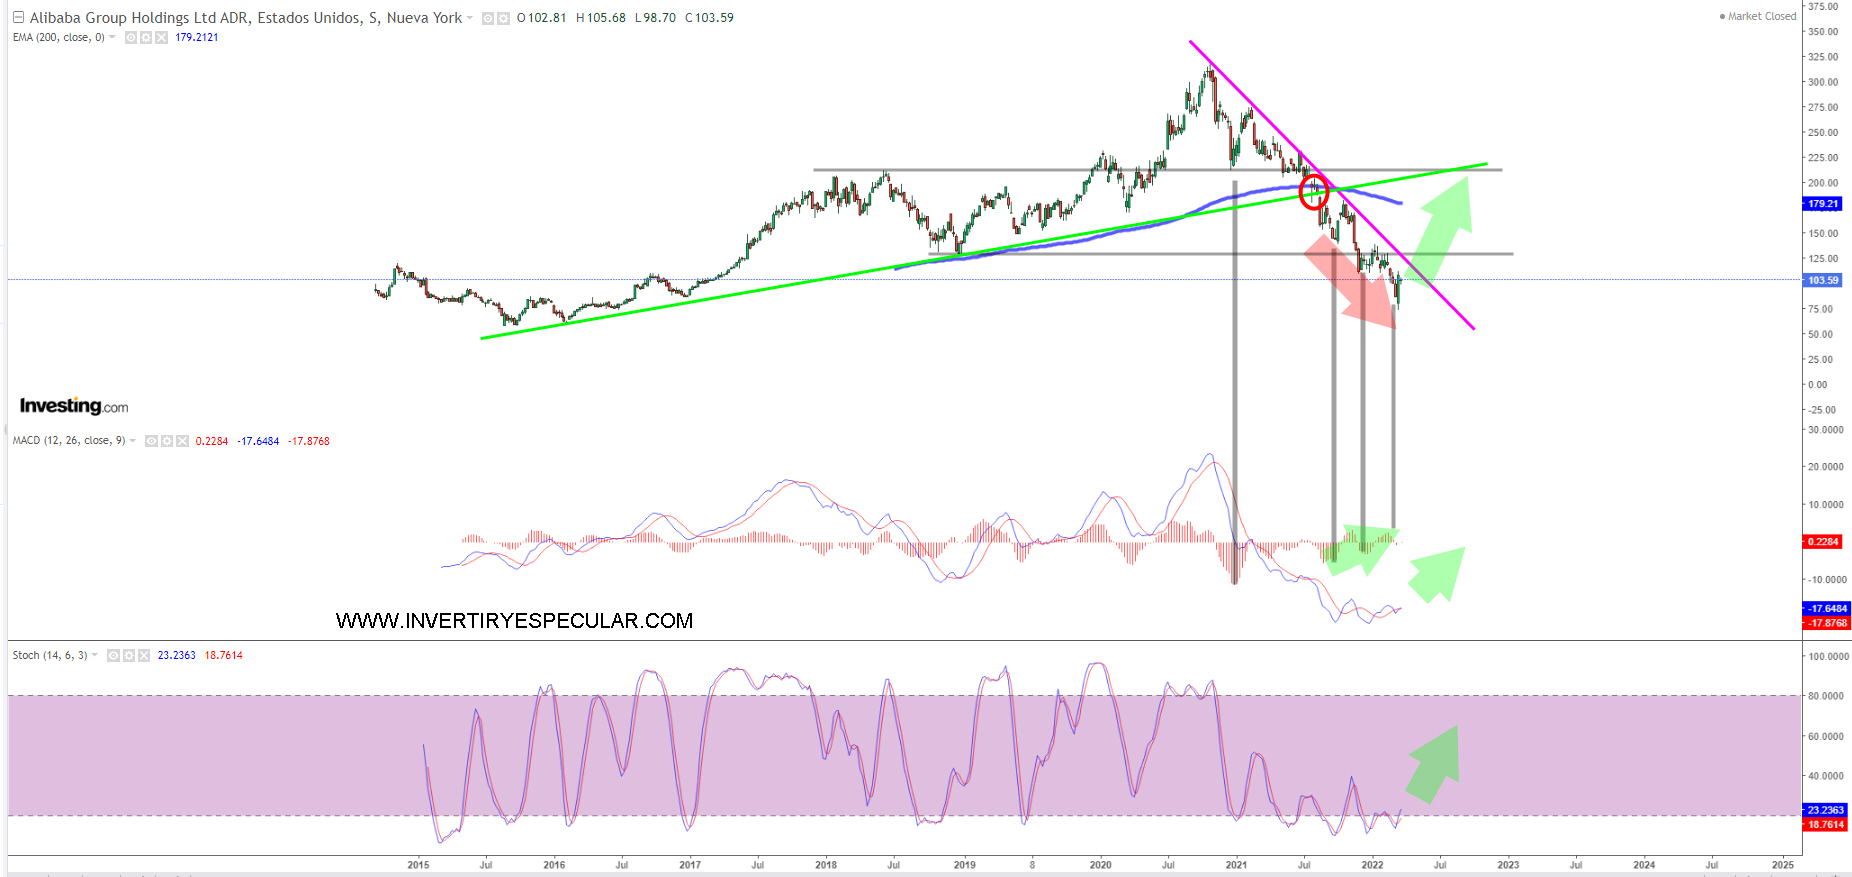Hide the MACD indicator with eye icon
The width and height of the screenshot is (1852, 877).
[x=152, y=441]
